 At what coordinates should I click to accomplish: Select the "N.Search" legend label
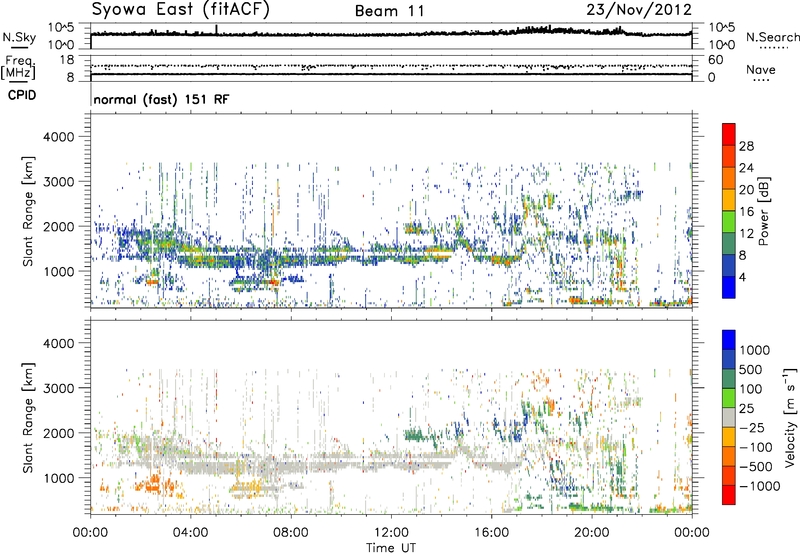pos(772,37)
